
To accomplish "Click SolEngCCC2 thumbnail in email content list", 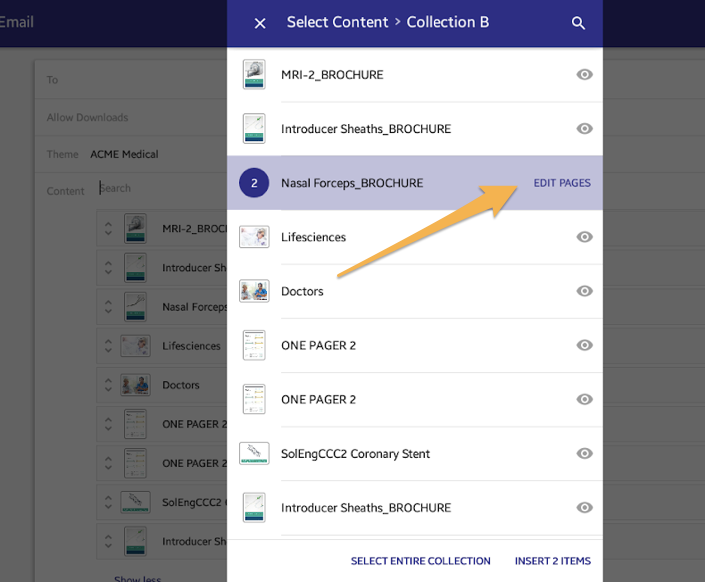I will coord(135,502).
